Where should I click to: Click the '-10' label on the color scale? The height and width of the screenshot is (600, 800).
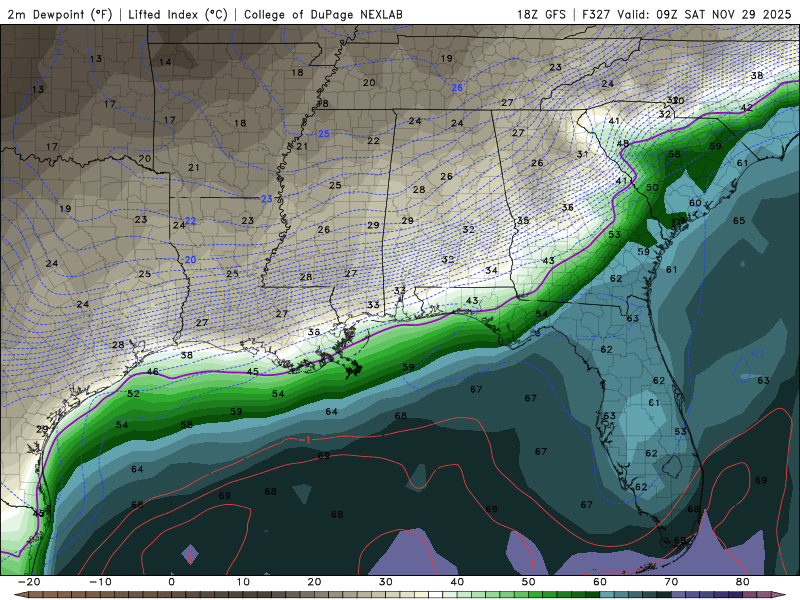[100, 582]
